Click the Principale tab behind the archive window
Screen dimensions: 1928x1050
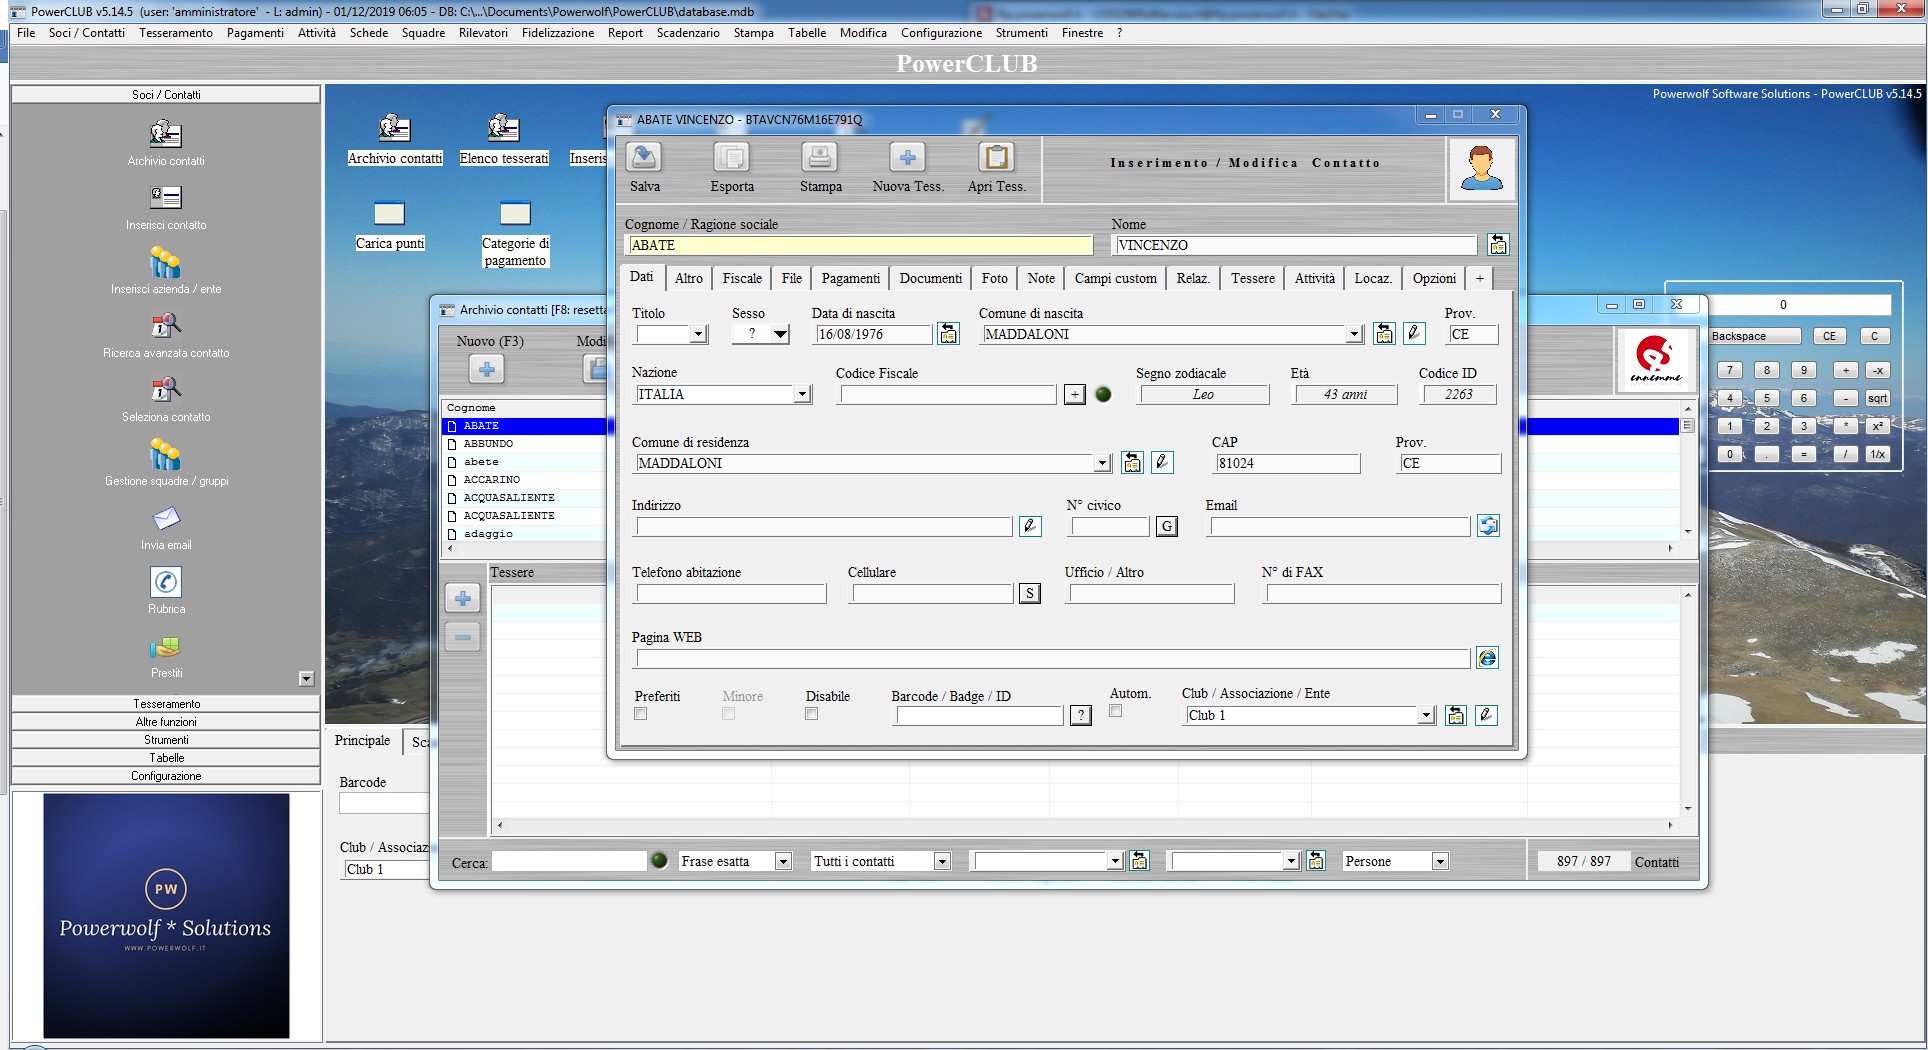click(363, 741)
